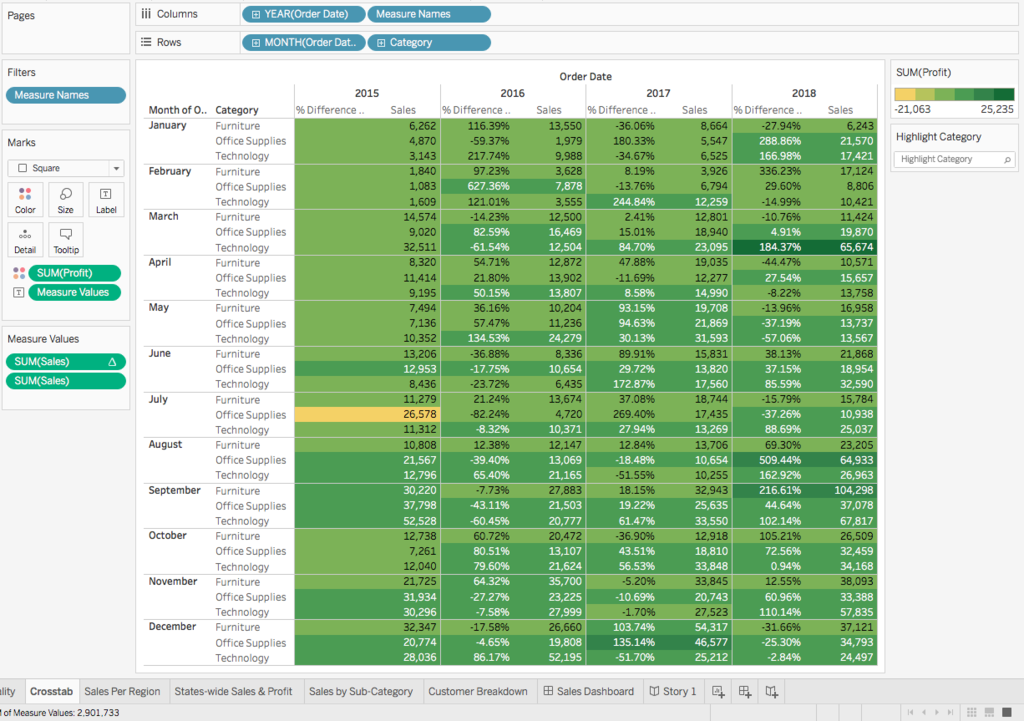Click the % Difference header under 2016
The width and height of the screenshot is (1024, 721).
click(476, 110)
